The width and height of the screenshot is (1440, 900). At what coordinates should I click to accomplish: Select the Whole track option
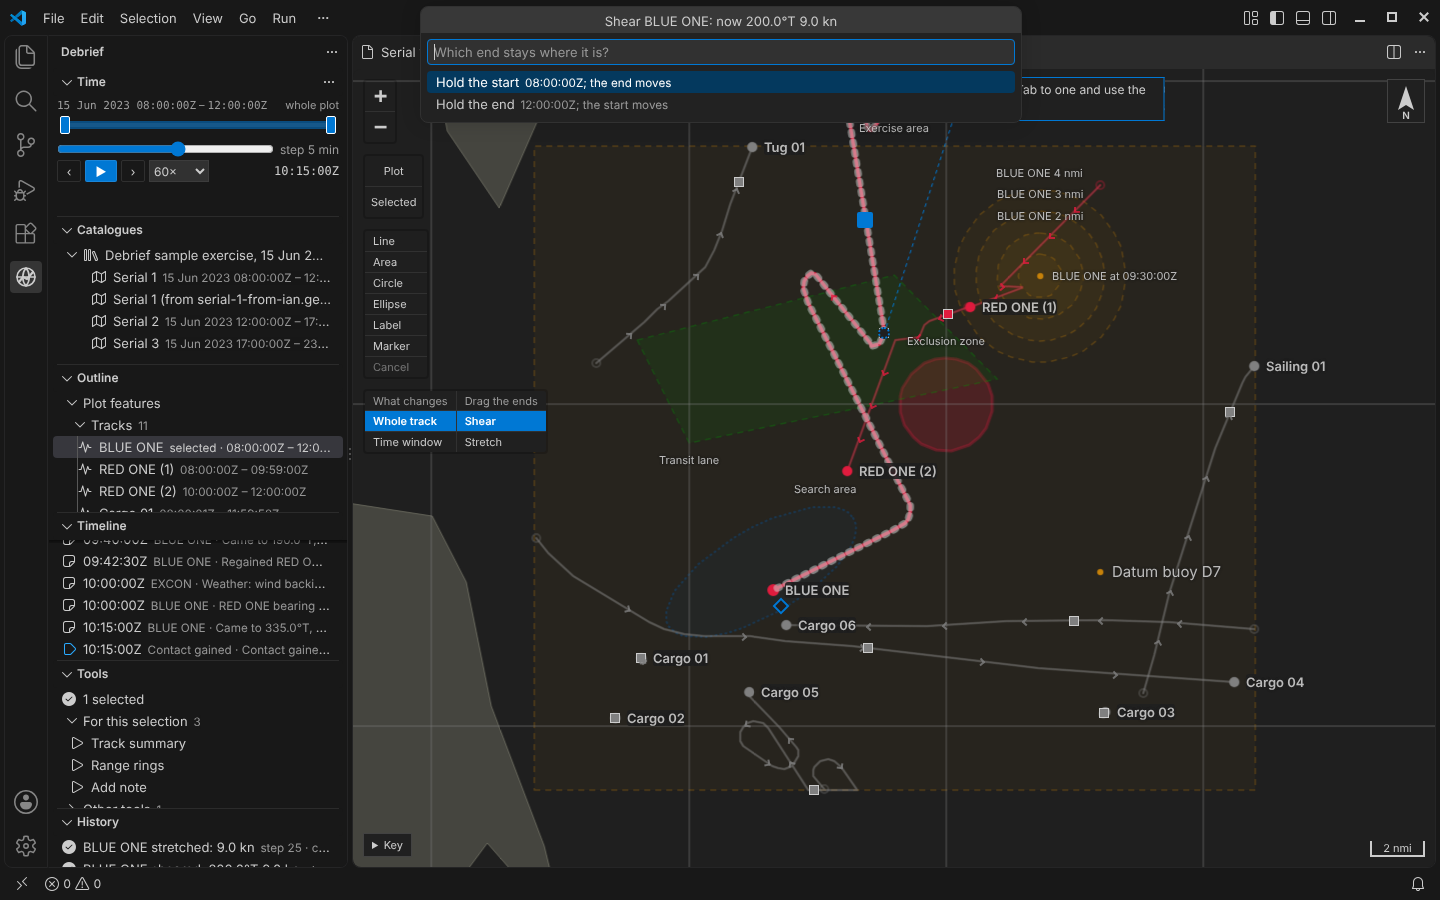(x=410, y=421)
